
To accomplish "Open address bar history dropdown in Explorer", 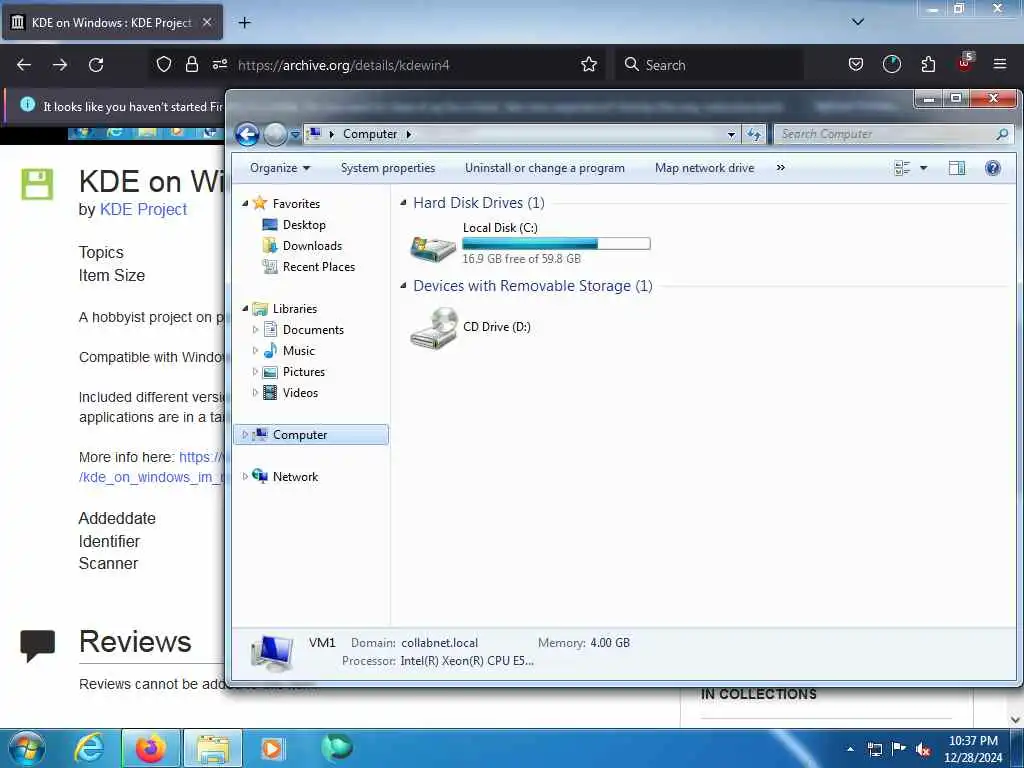I will [731, 135].
